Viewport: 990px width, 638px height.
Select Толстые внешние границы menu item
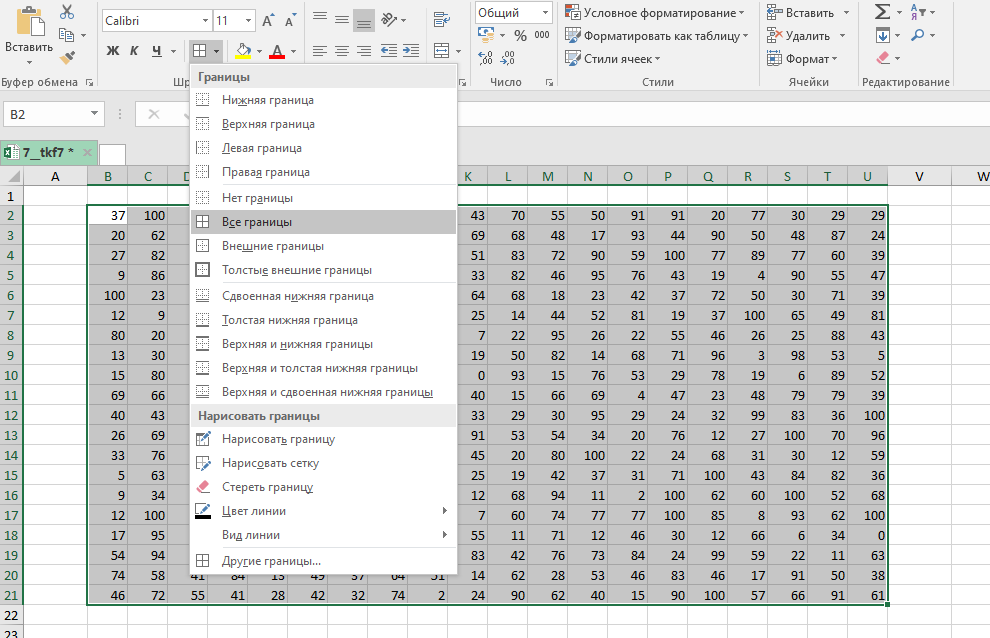(296, 270)
